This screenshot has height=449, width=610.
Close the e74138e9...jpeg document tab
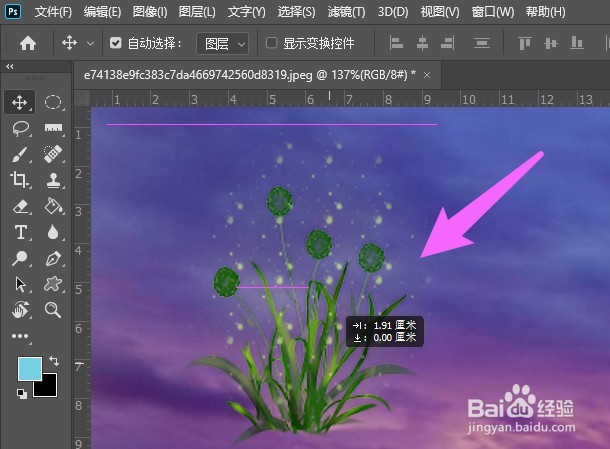427,75
